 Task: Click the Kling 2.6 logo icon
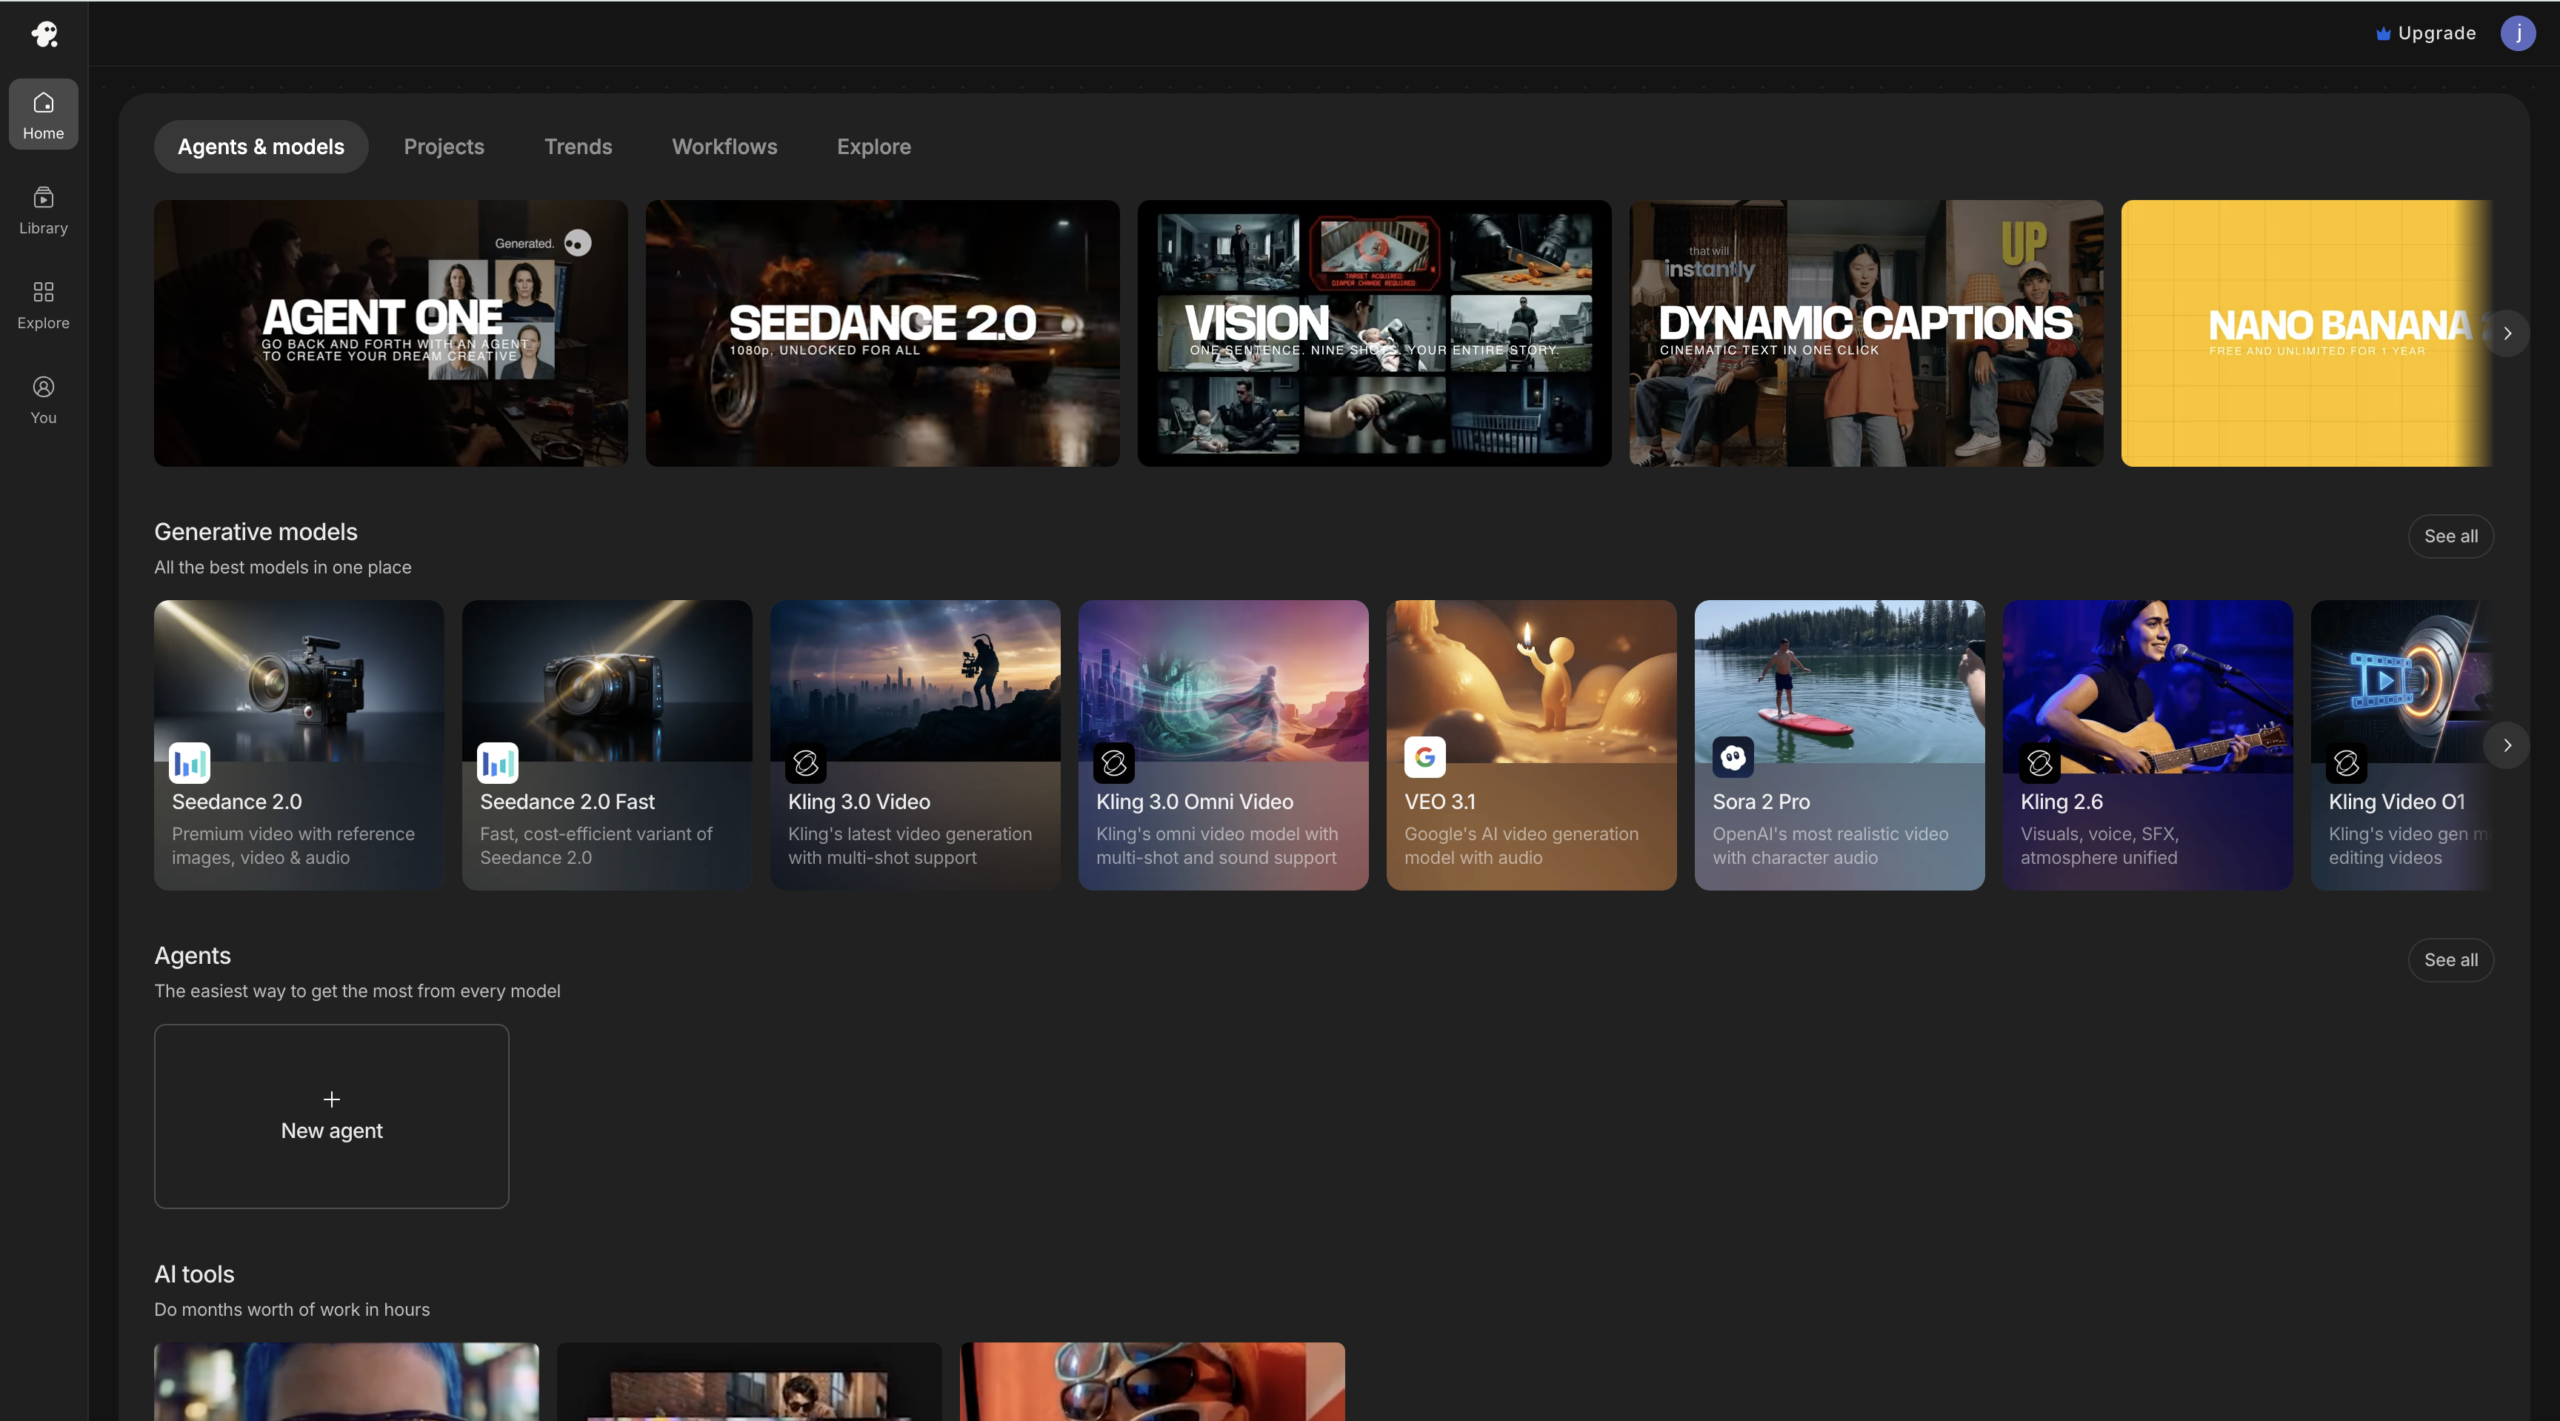tap(2040, 763)
